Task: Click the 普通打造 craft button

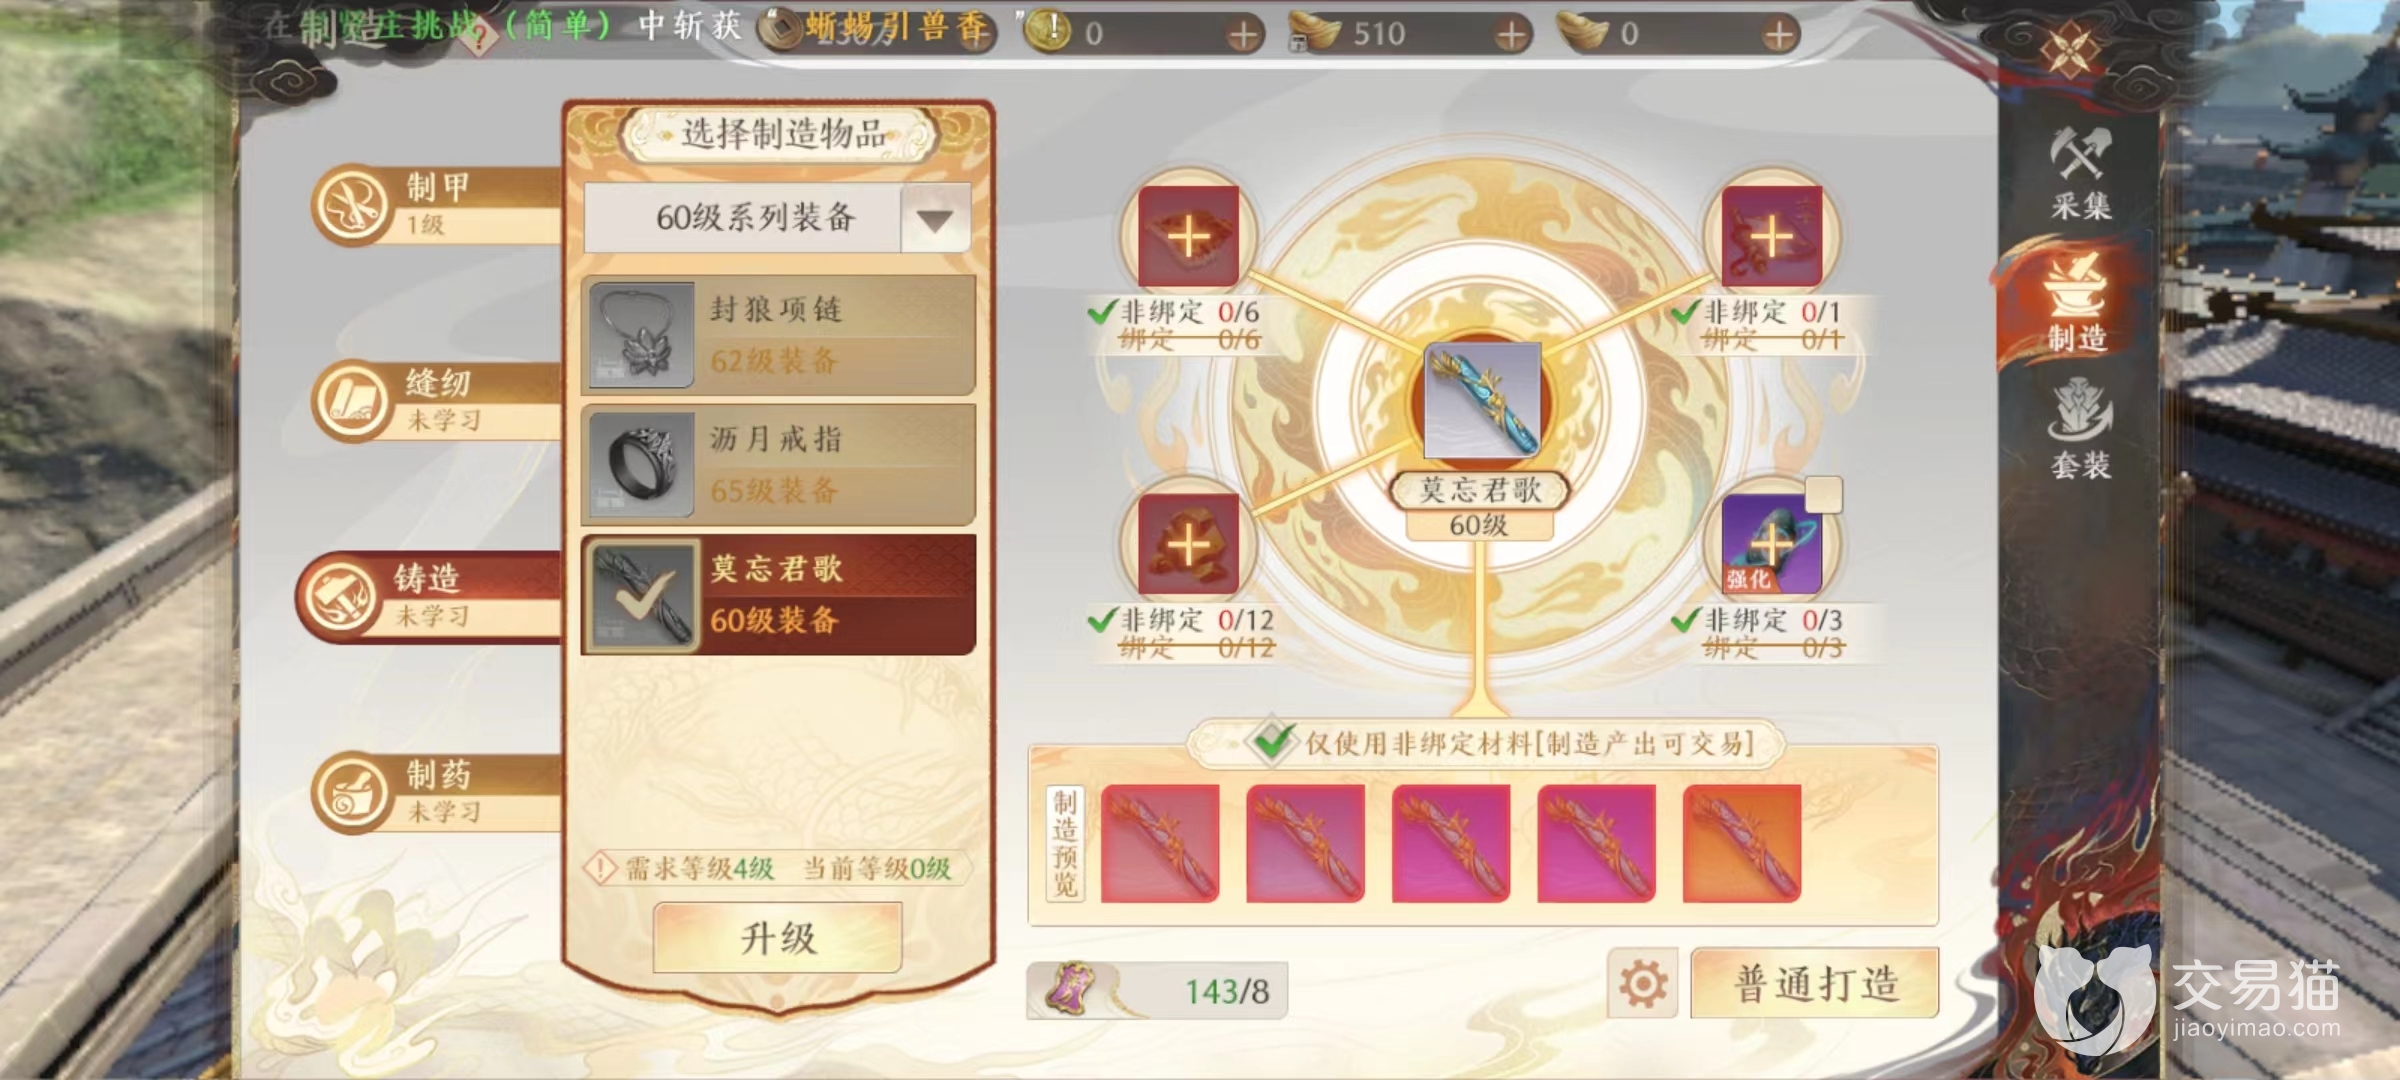Action: click(x=1815, y=984)
